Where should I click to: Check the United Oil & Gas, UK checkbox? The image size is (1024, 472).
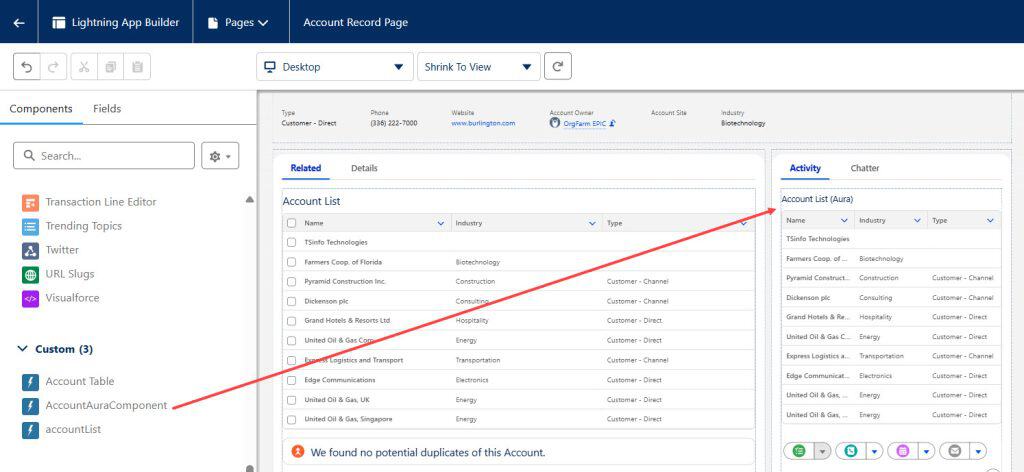tap(291, 400)
